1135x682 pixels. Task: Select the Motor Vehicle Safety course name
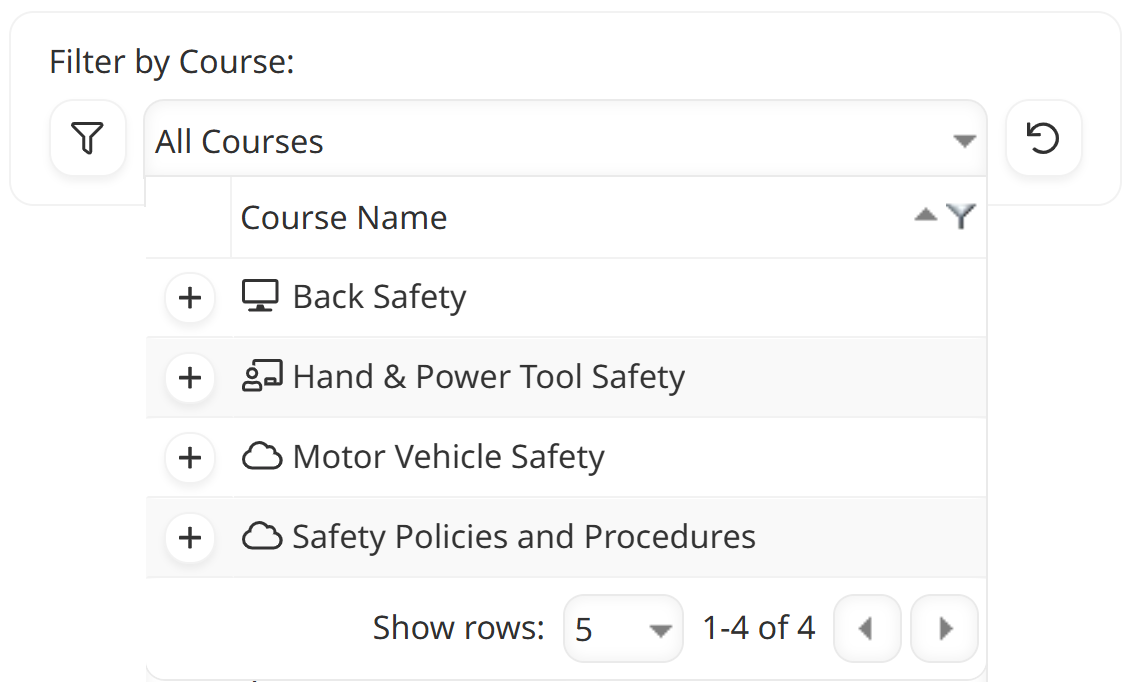pos(448,457)
